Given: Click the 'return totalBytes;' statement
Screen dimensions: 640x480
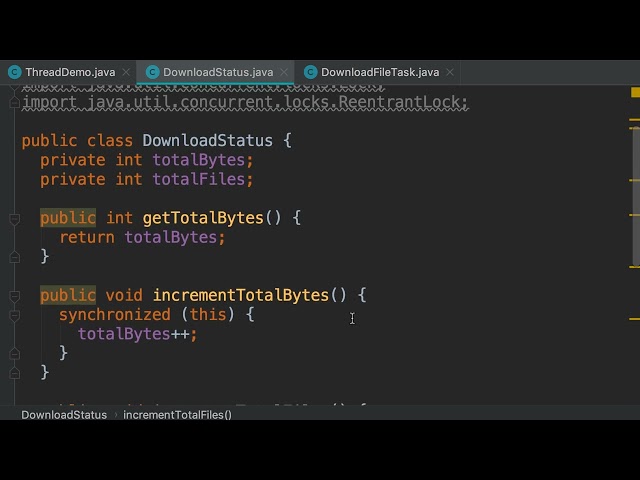Looking at the screenshot, I should coord(142,237).
